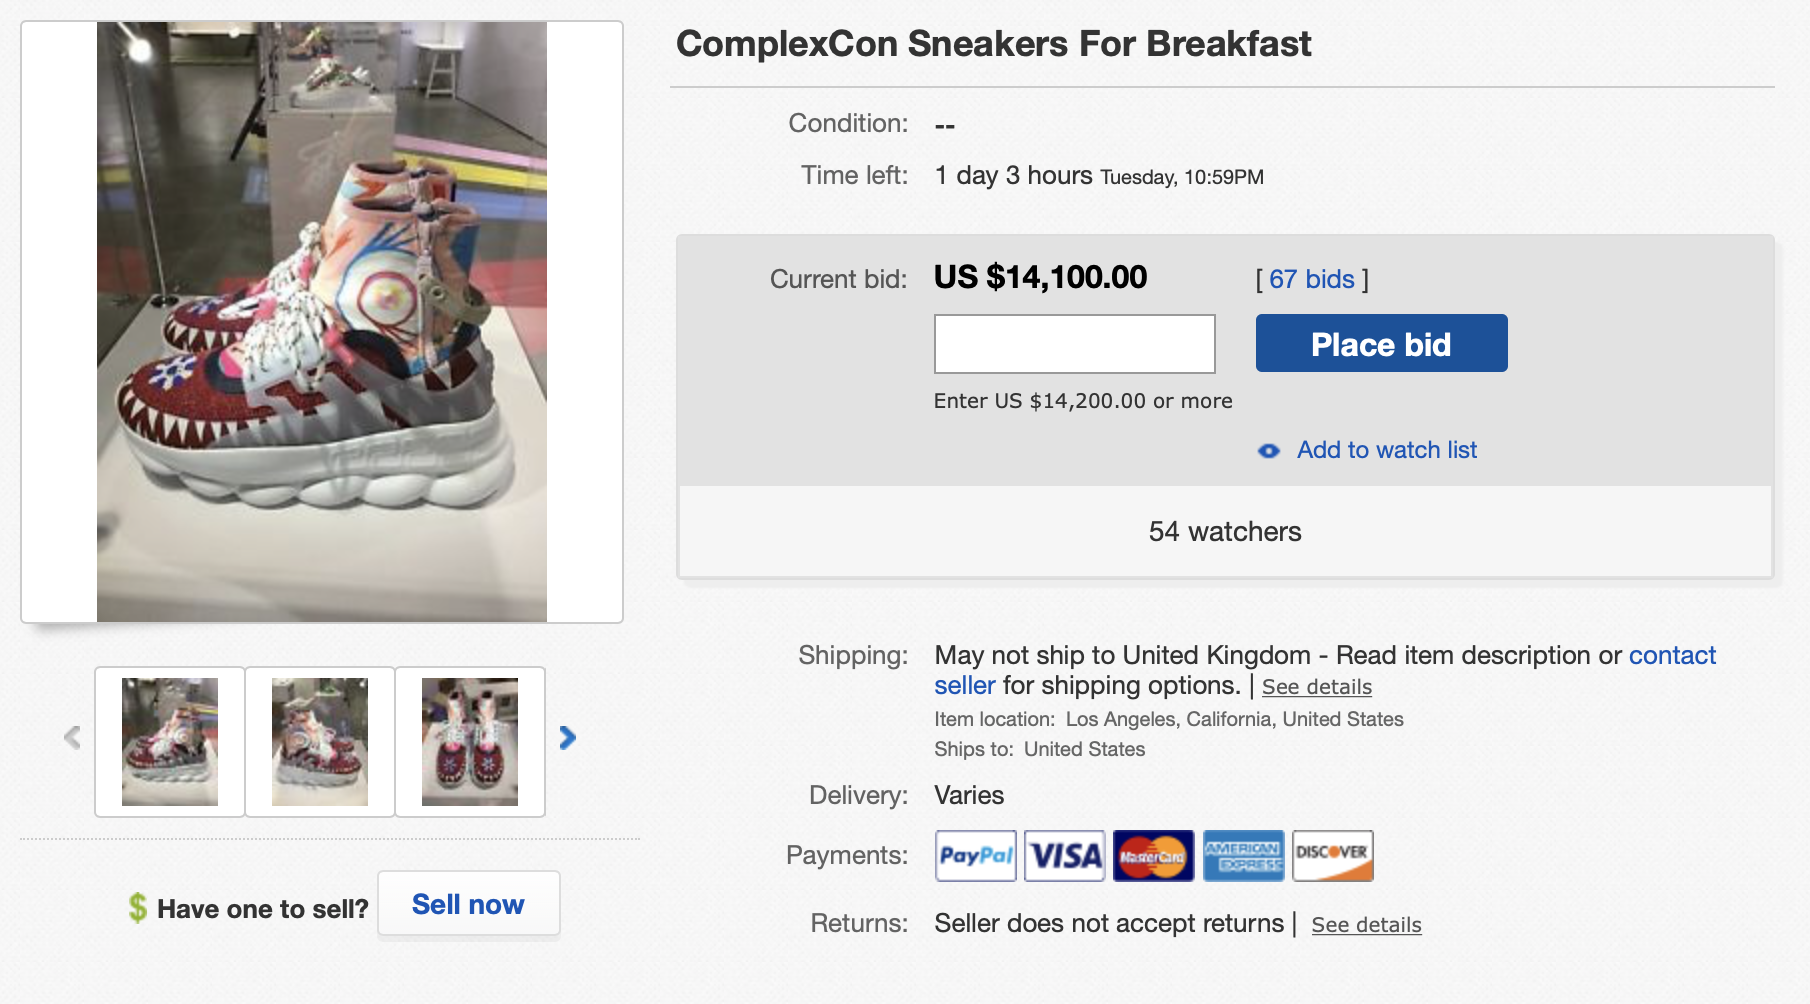Image resolution: width=1810 pixels, height=1004 pixels.
Task: Click the watch list eye icon
Action: [1269, 451]
